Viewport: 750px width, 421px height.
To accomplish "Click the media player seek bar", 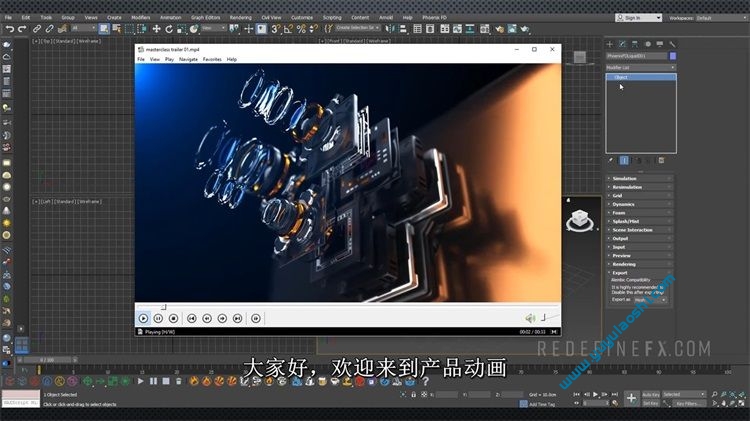I will pyautogui.click(x=348, y=307).
